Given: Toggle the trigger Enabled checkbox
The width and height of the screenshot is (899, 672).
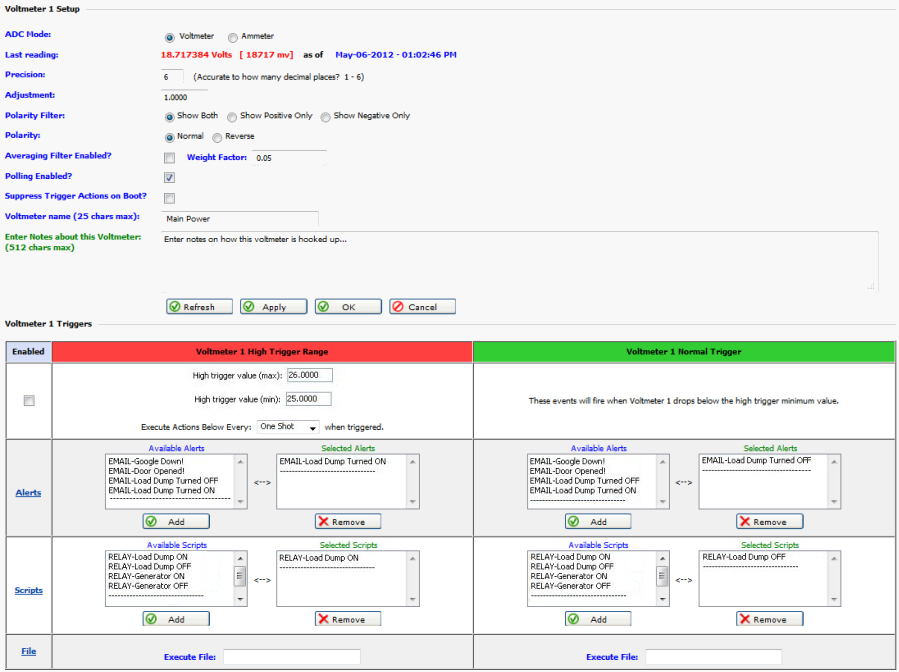Looking at the screenshot, I should tap(29, 400).
